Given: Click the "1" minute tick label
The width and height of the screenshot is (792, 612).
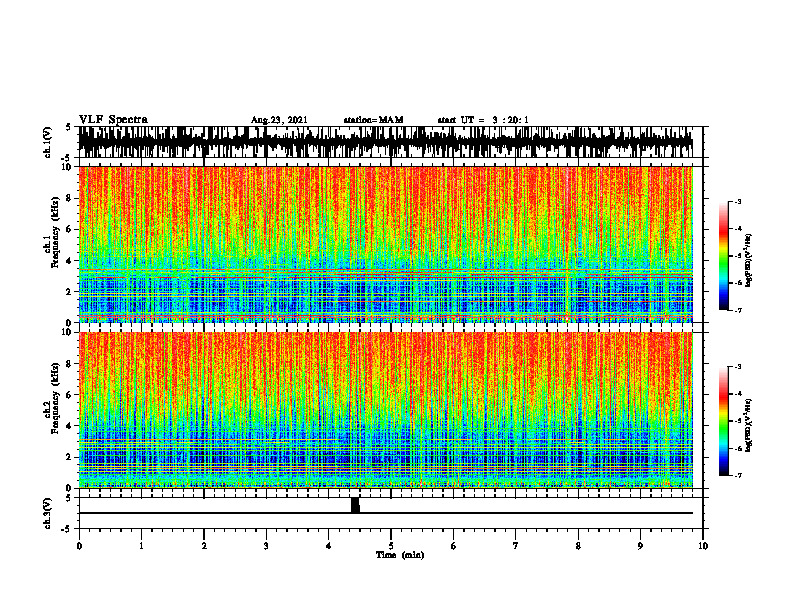Looking at the screenshot, I should 141,546.
